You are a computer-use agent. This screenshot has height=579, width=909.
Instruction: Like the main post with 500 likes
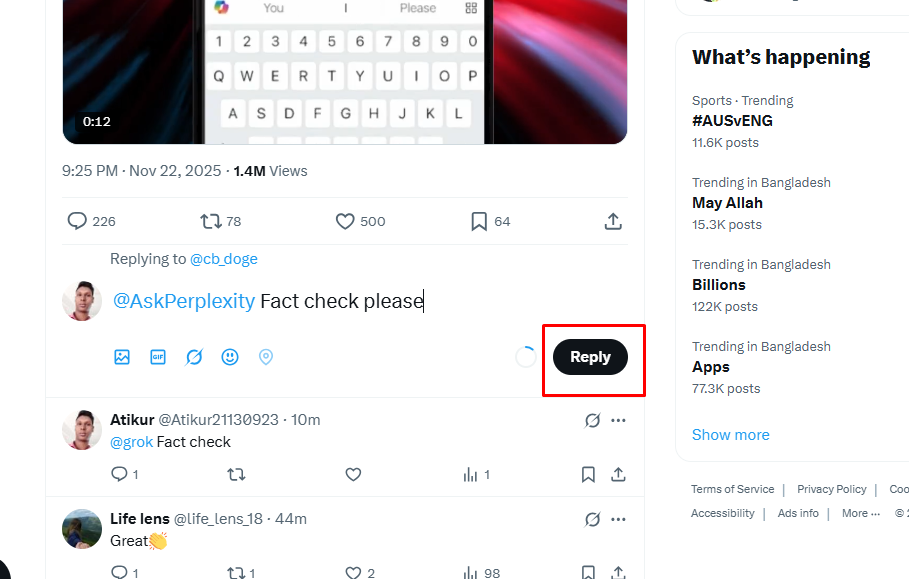[346, 221]
